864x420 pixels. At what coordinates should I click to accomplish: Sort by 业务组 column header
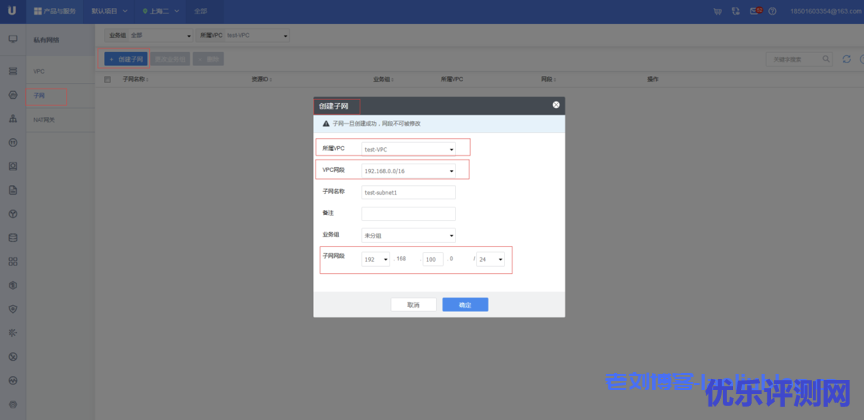click(x=383, y=79)
